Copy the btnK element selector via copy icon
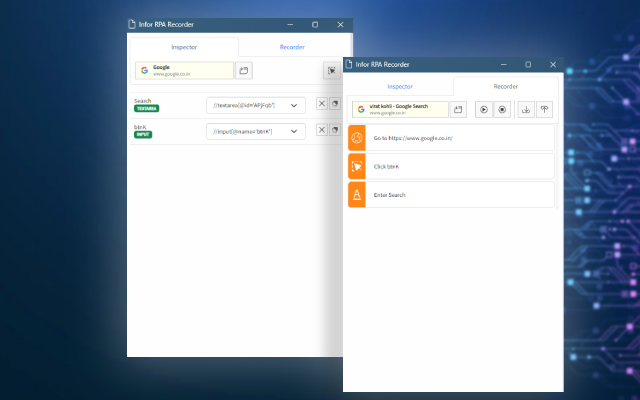Viewport: 640px width, 400px height. (x=335, y=130)
